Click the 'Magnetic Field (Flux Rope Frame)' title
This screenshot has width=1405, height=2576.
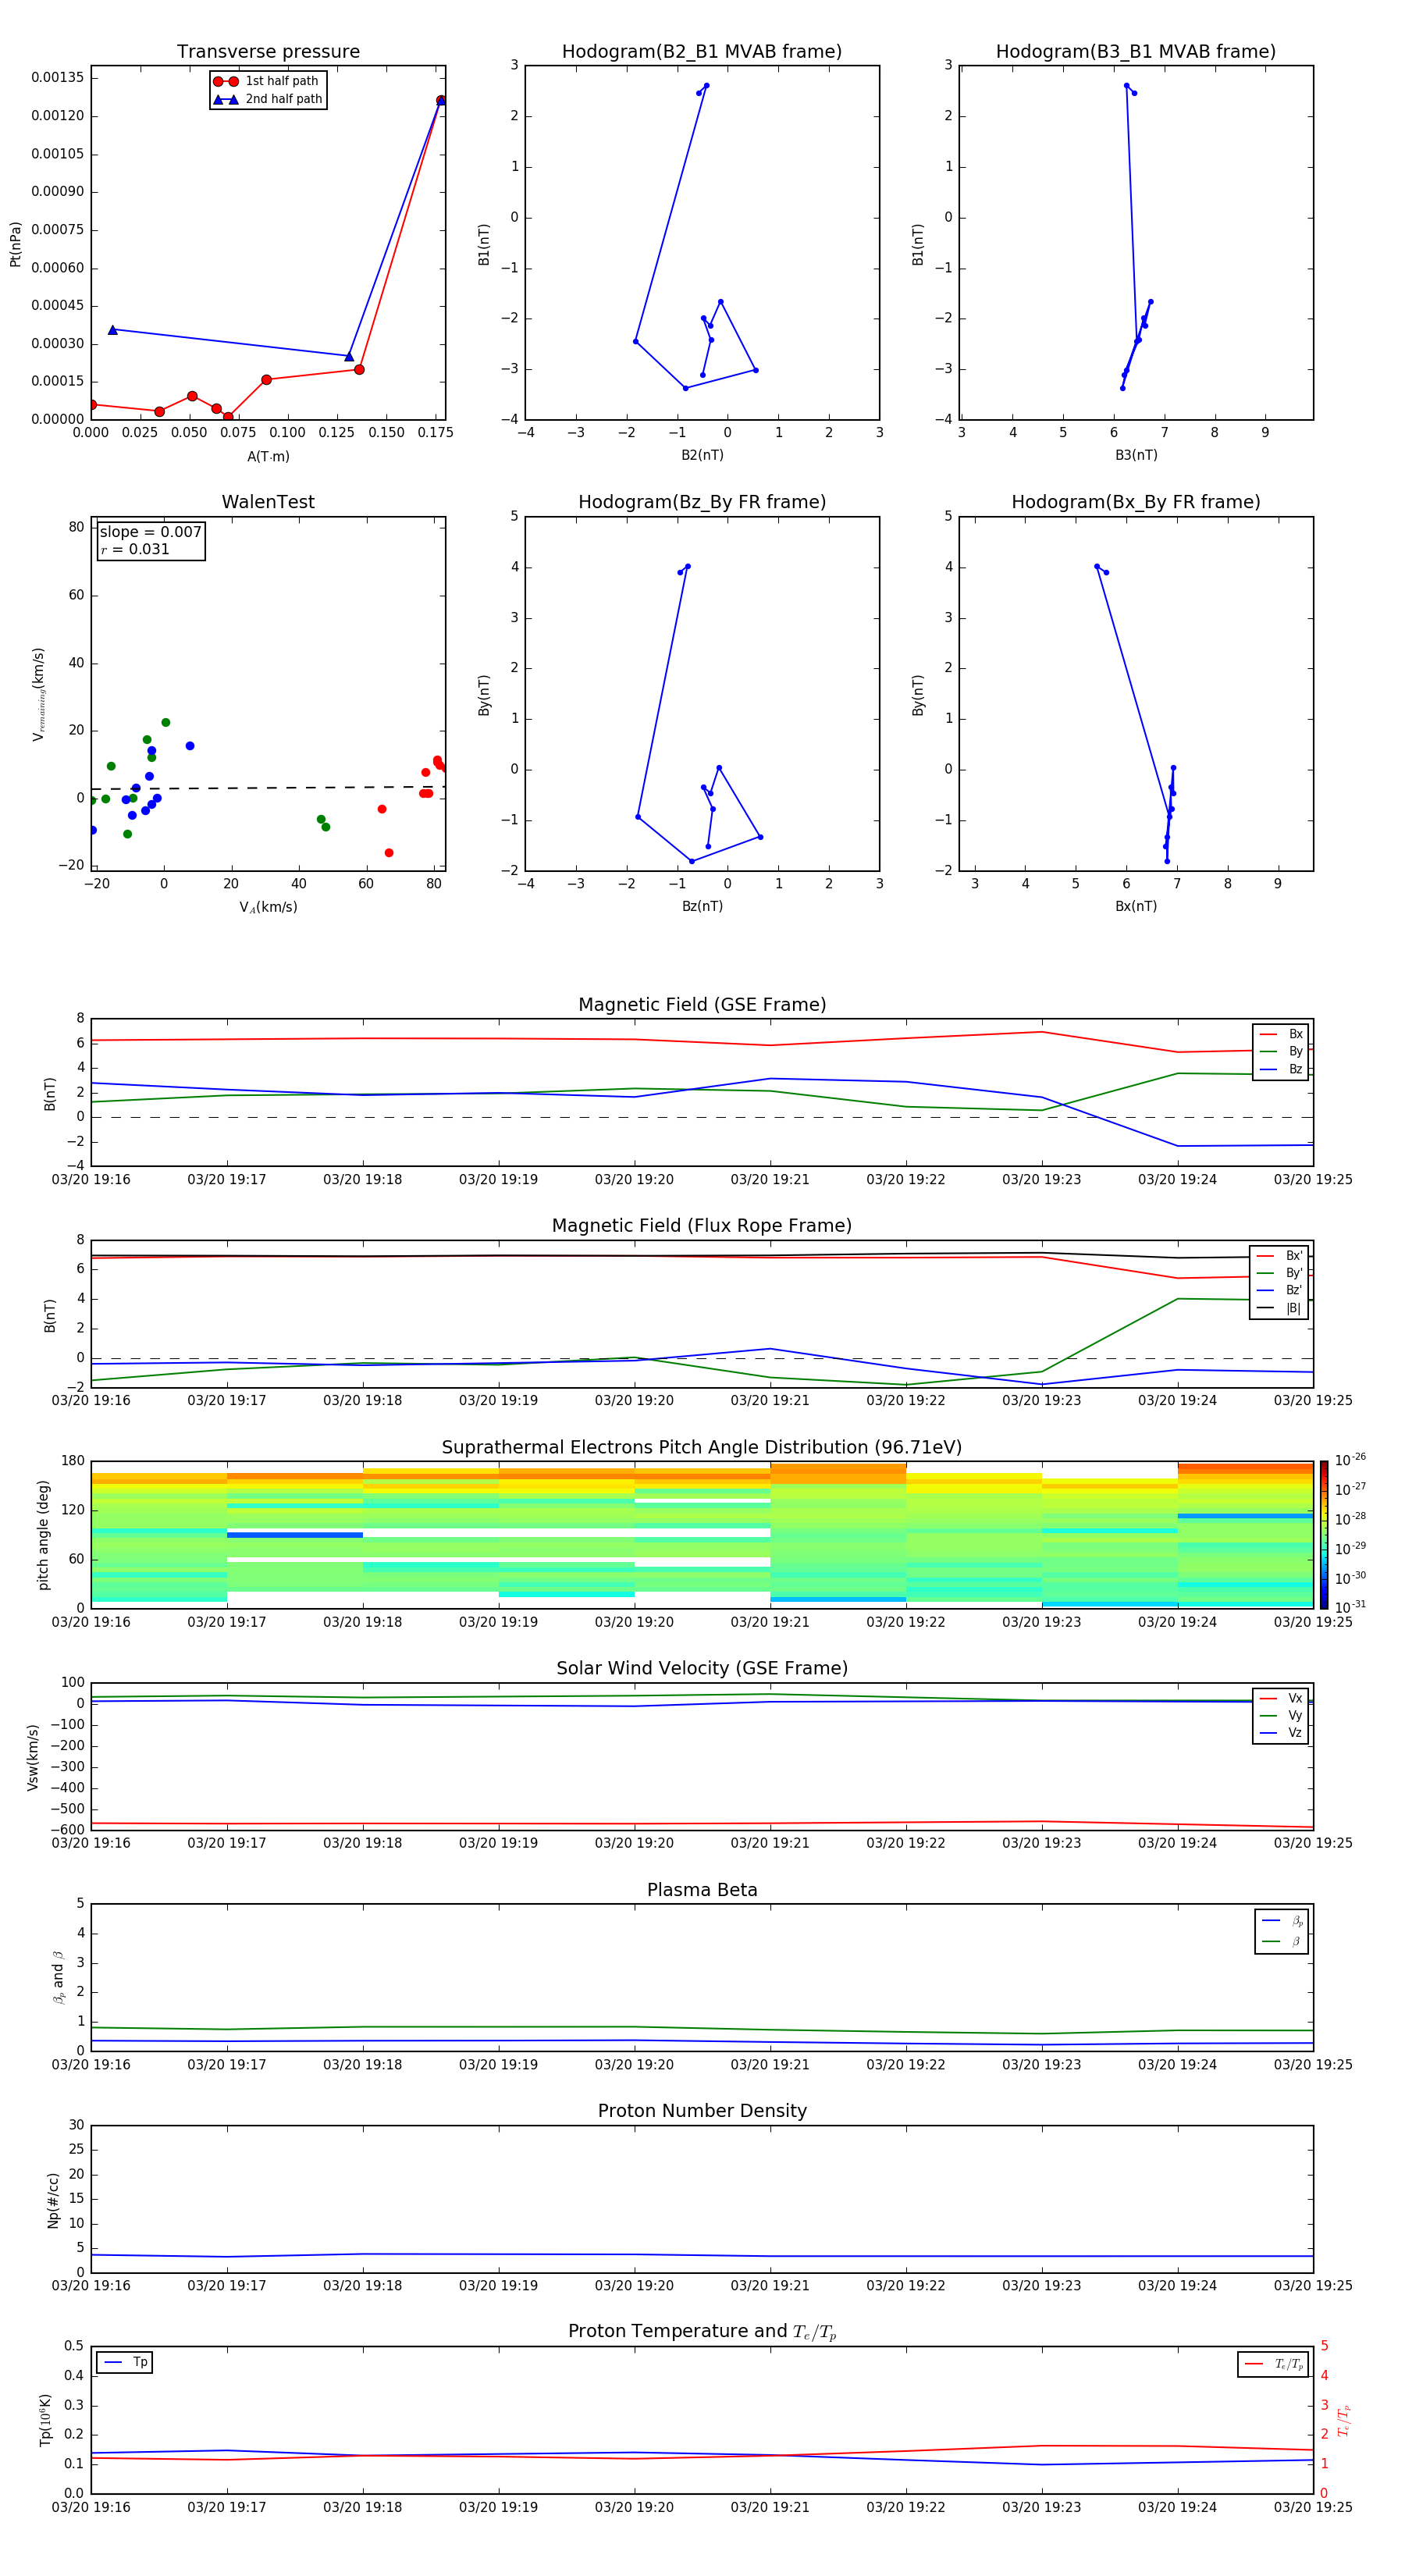tap(702, 1226)
